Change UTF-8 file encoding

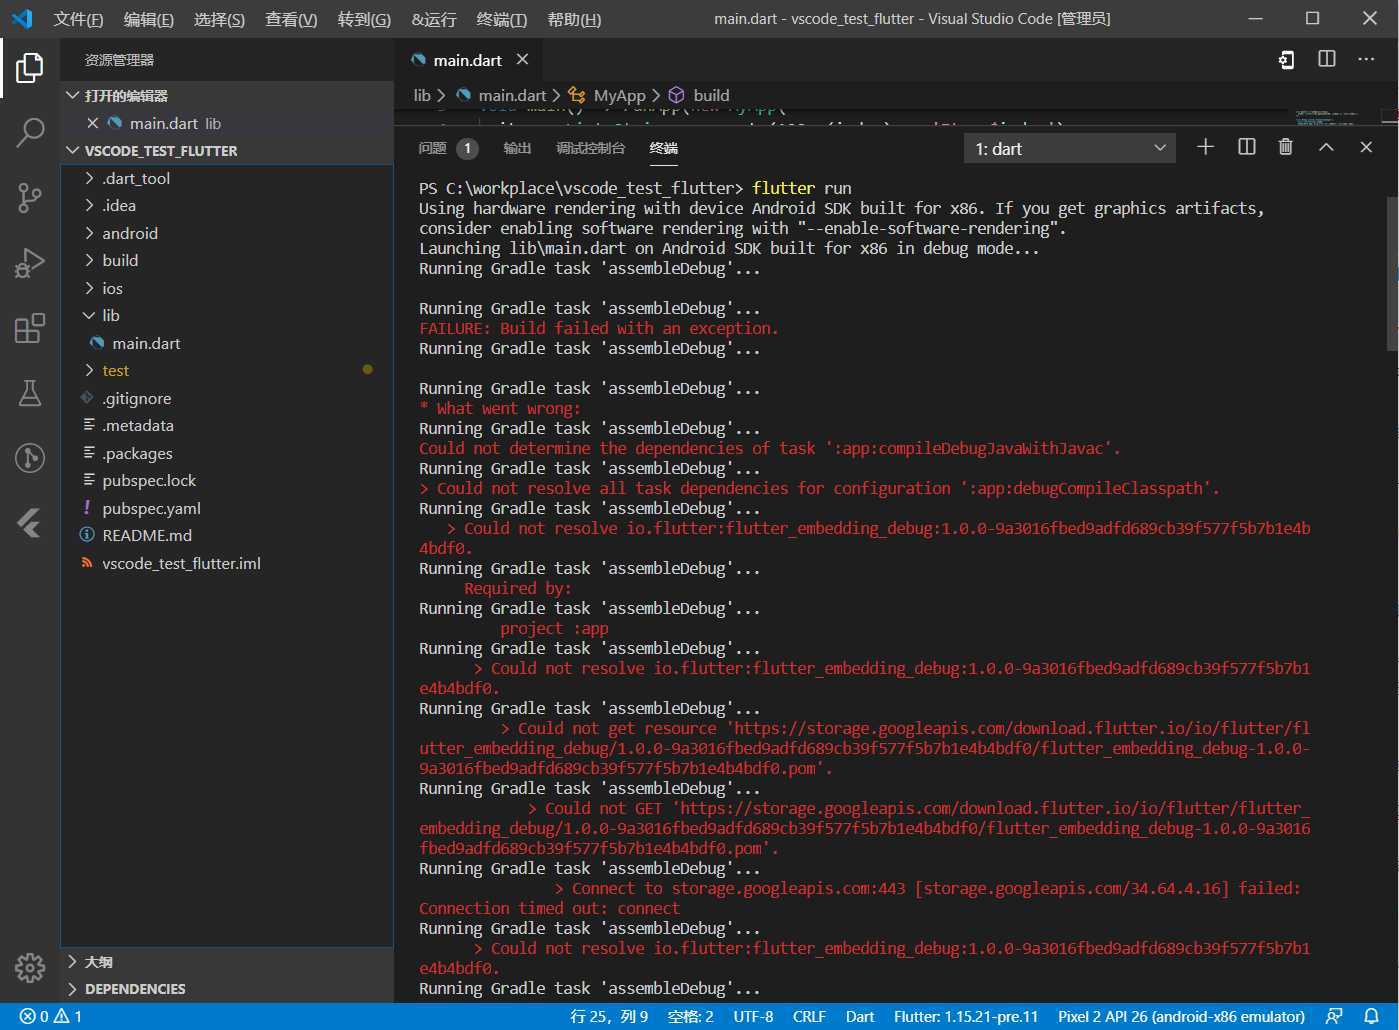coord(753,1016)
